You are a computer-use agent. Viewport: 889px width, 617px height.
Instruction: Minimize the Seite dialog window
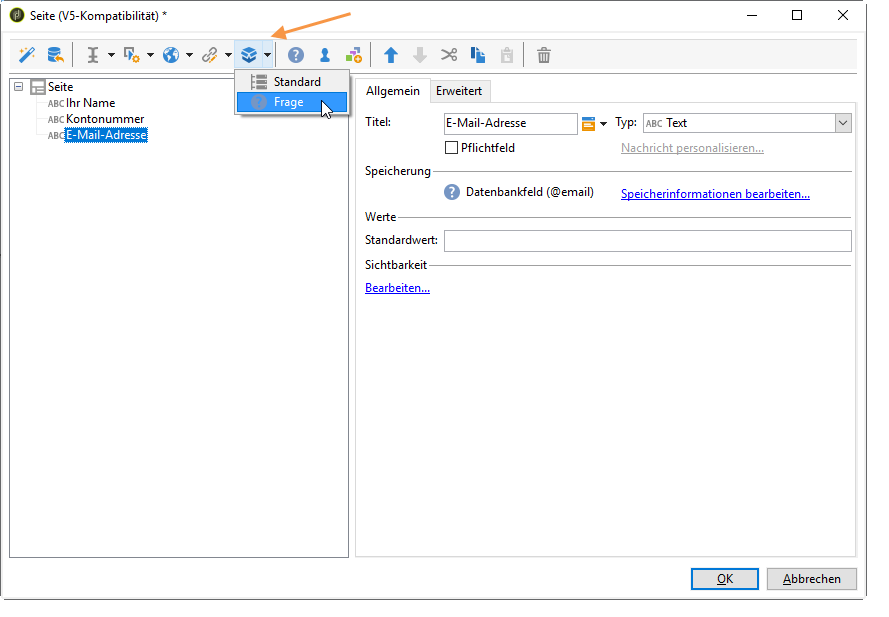click(x=752, y=15)
